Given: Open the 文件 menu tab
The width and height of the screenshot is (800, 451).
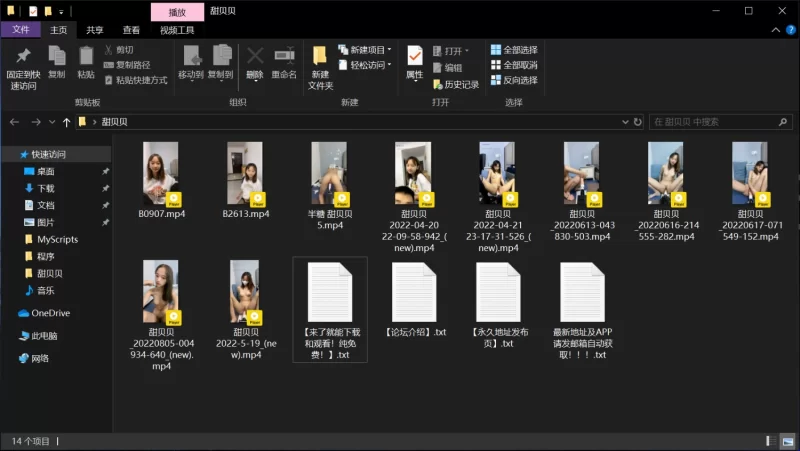Looking at the screenshot, I should 20,30.
